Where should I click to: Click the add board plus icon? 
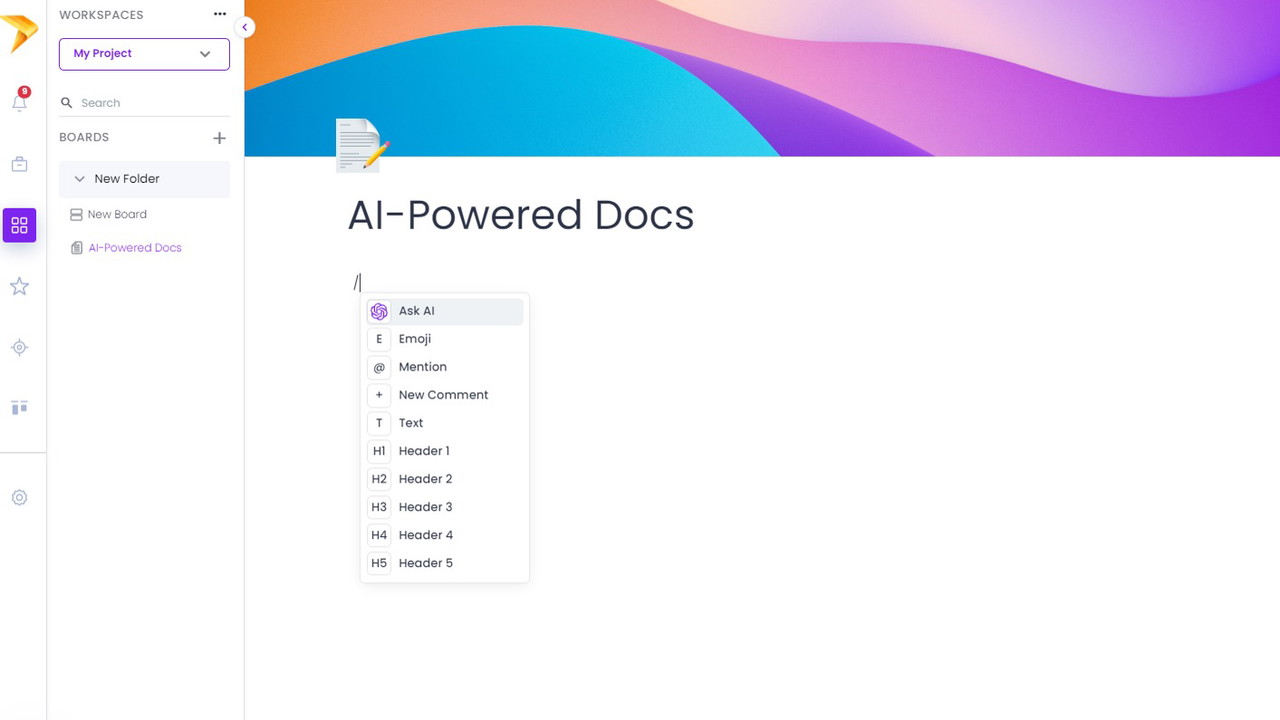[219, 138]
